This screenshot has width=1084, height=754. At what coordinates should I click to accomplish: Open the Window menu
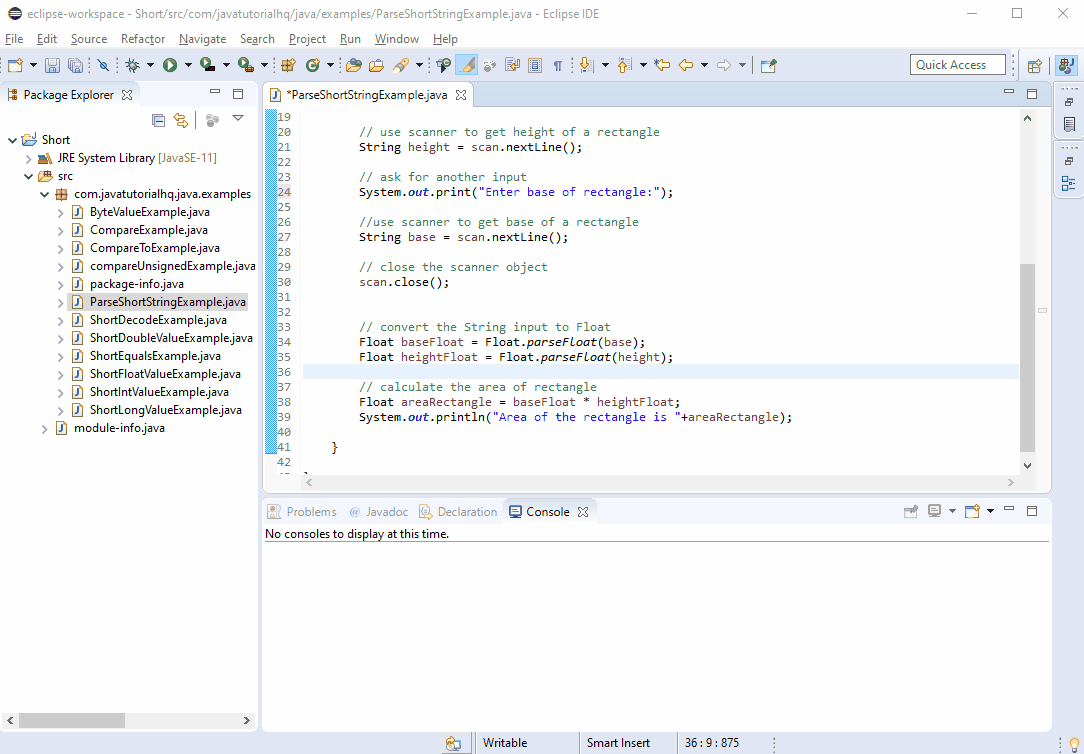(397, 39)
